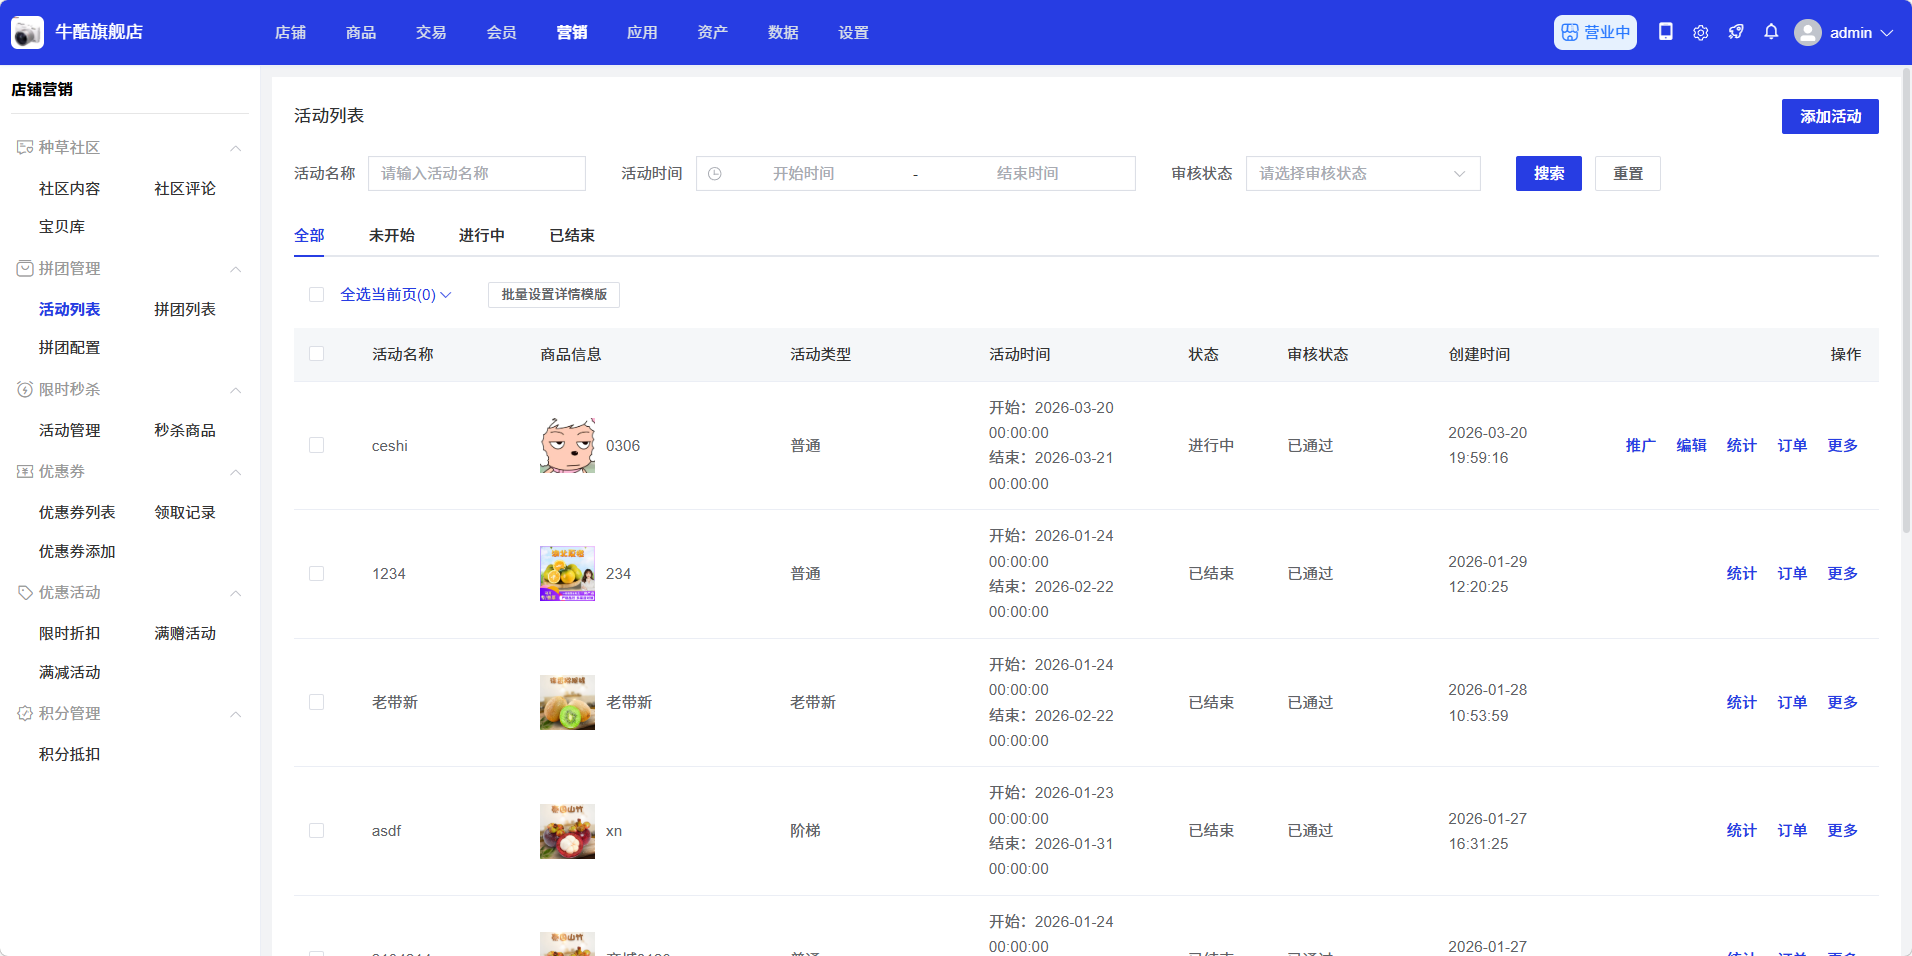Open the 请选择审核状态 dropdown
This screenshot has height=956, width=1912.
1362,174
